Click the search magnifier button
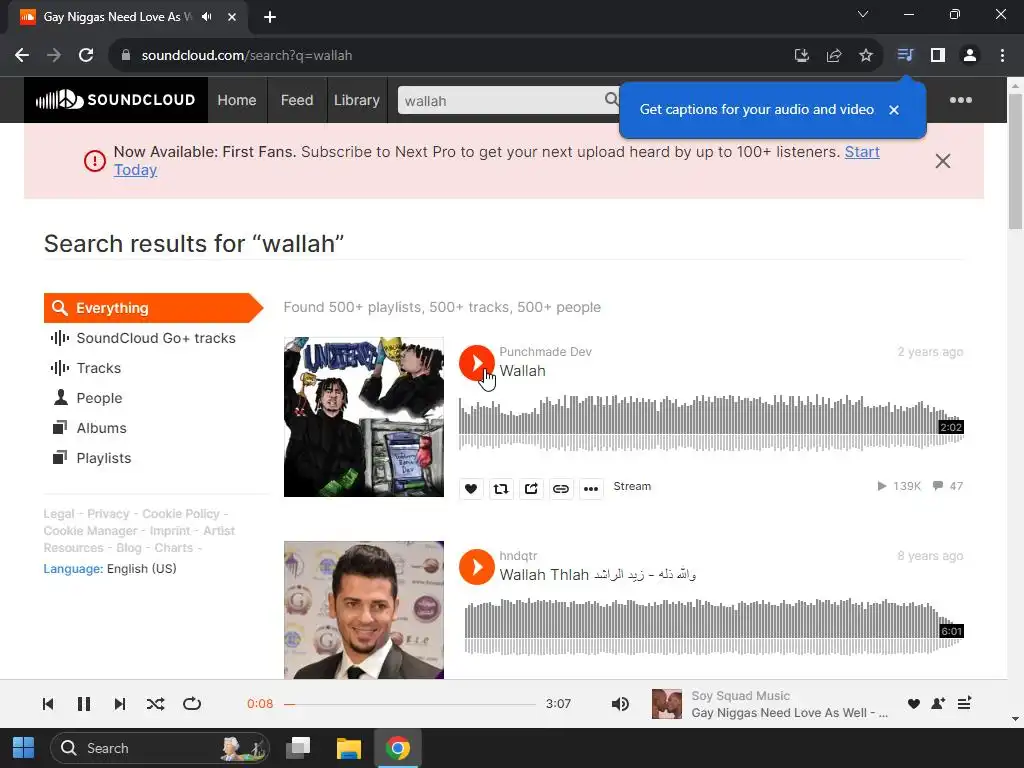Screen dimensions: 1024x768 [x=611, y=100]
